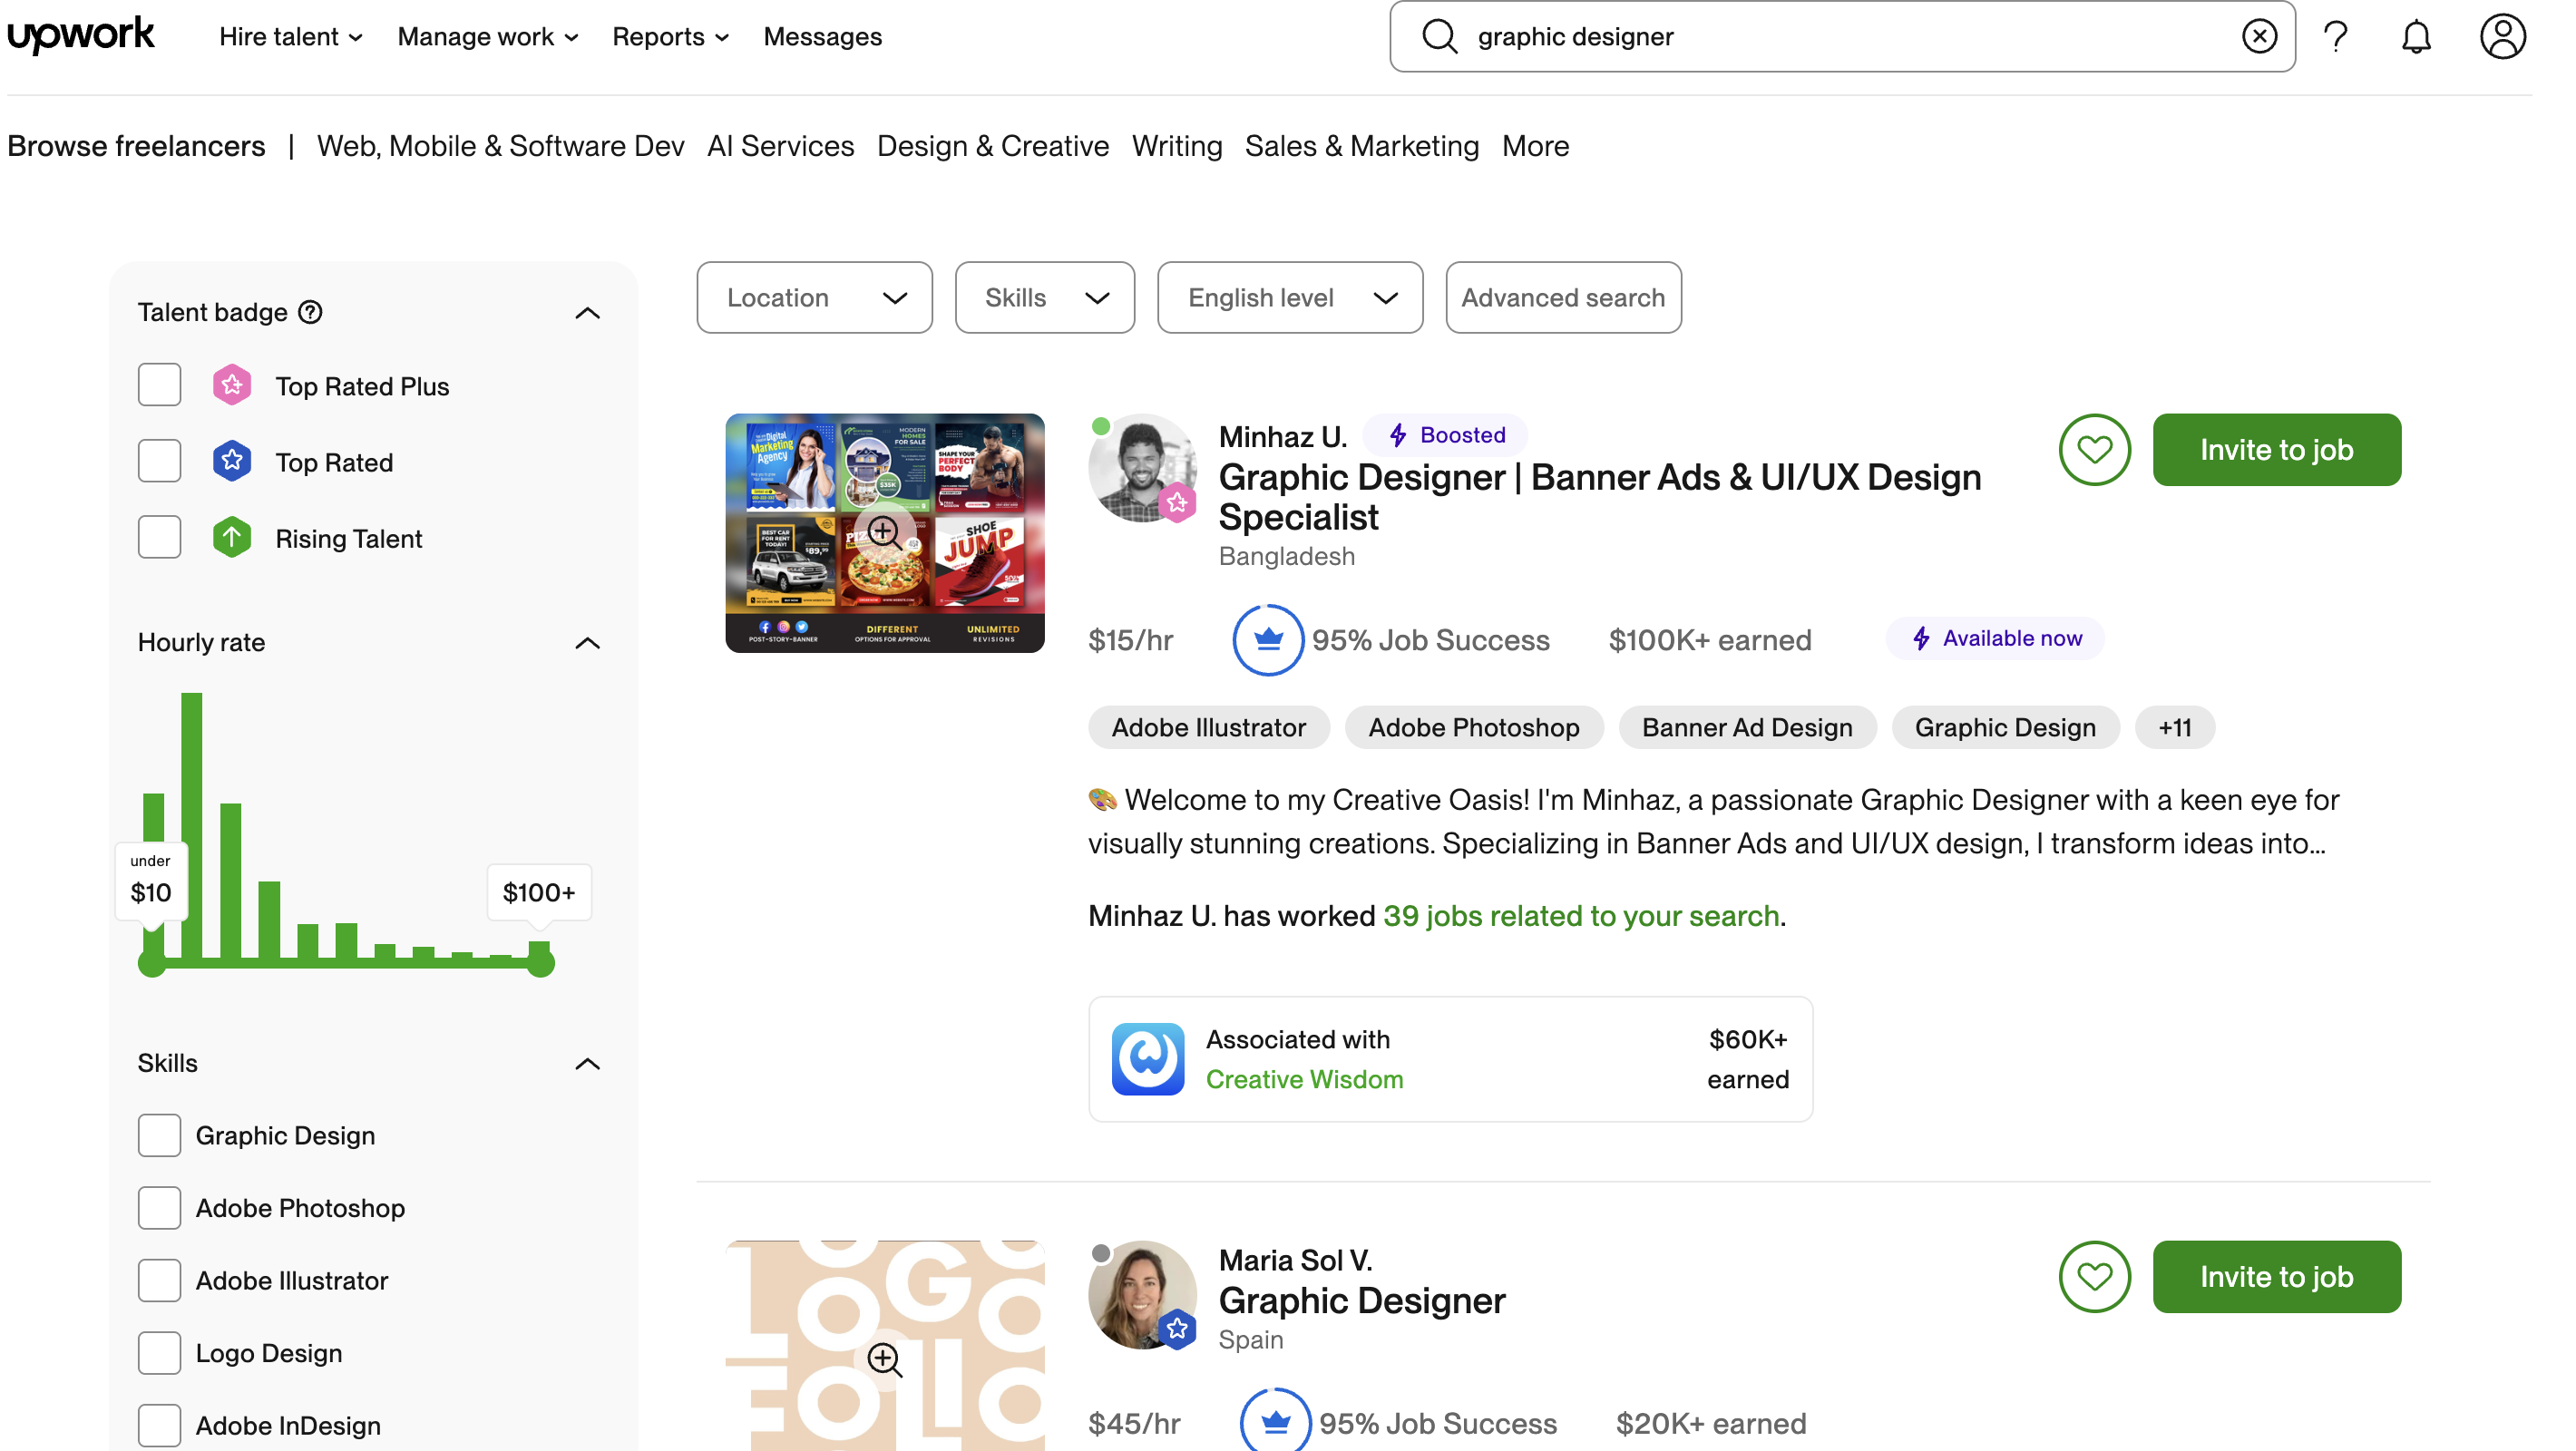Save Maria Sol V. with the heart icon

pyautogui.click(x=2093, y=1277)
